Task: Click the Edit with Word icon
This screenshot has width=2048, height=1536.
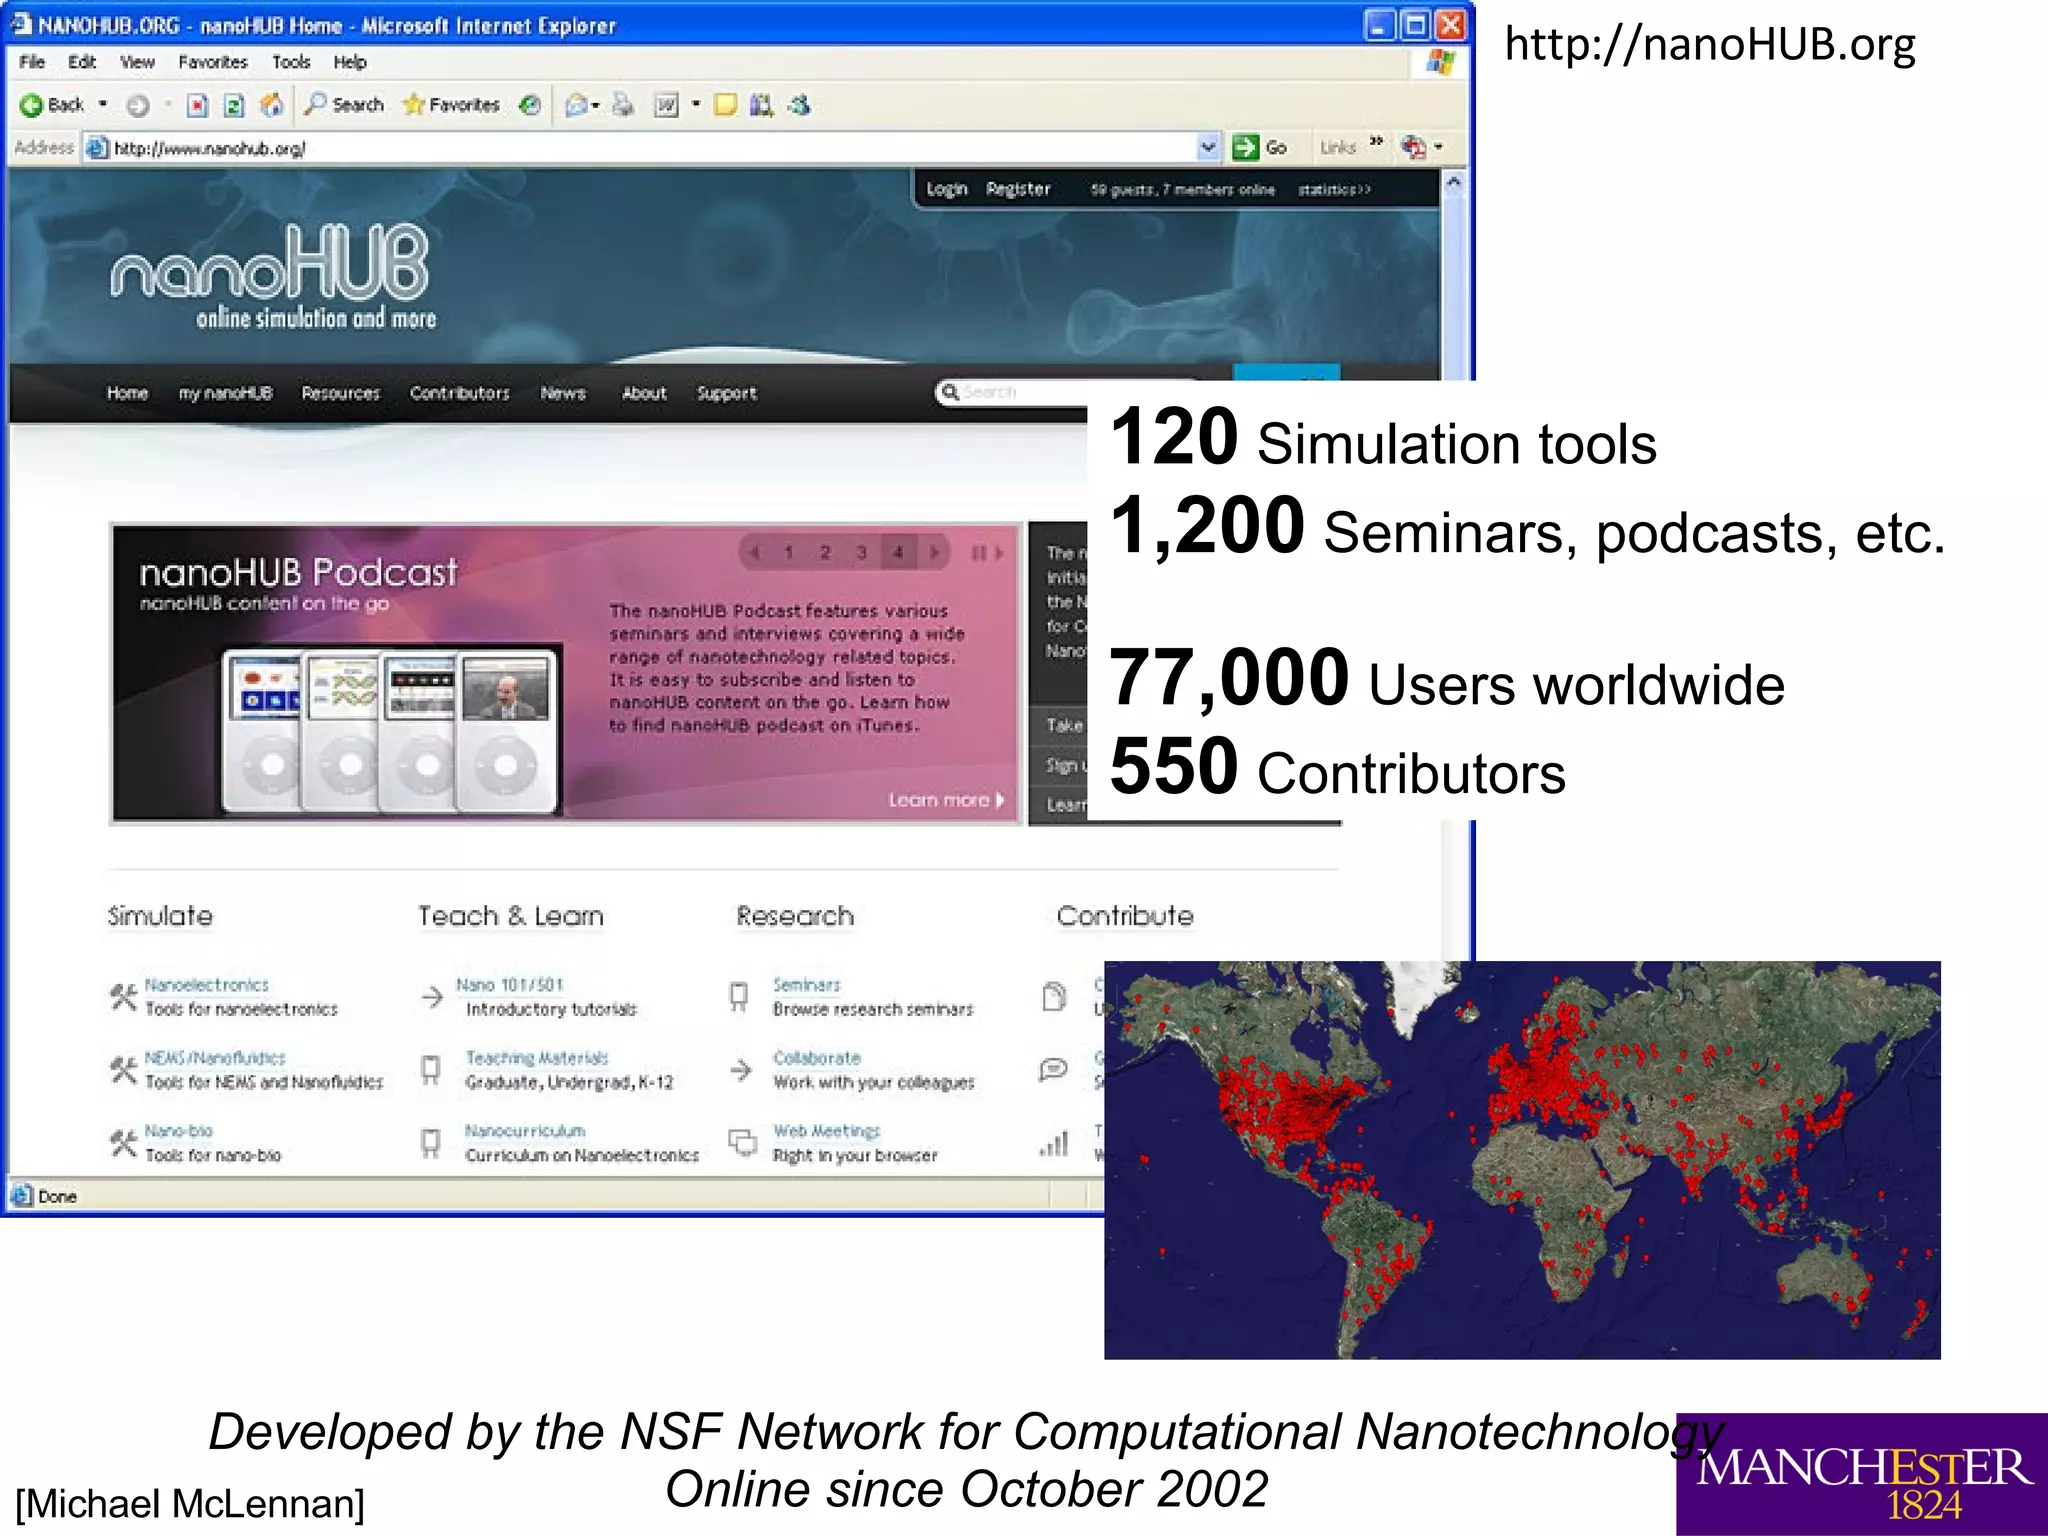Action: pos(666,105)
